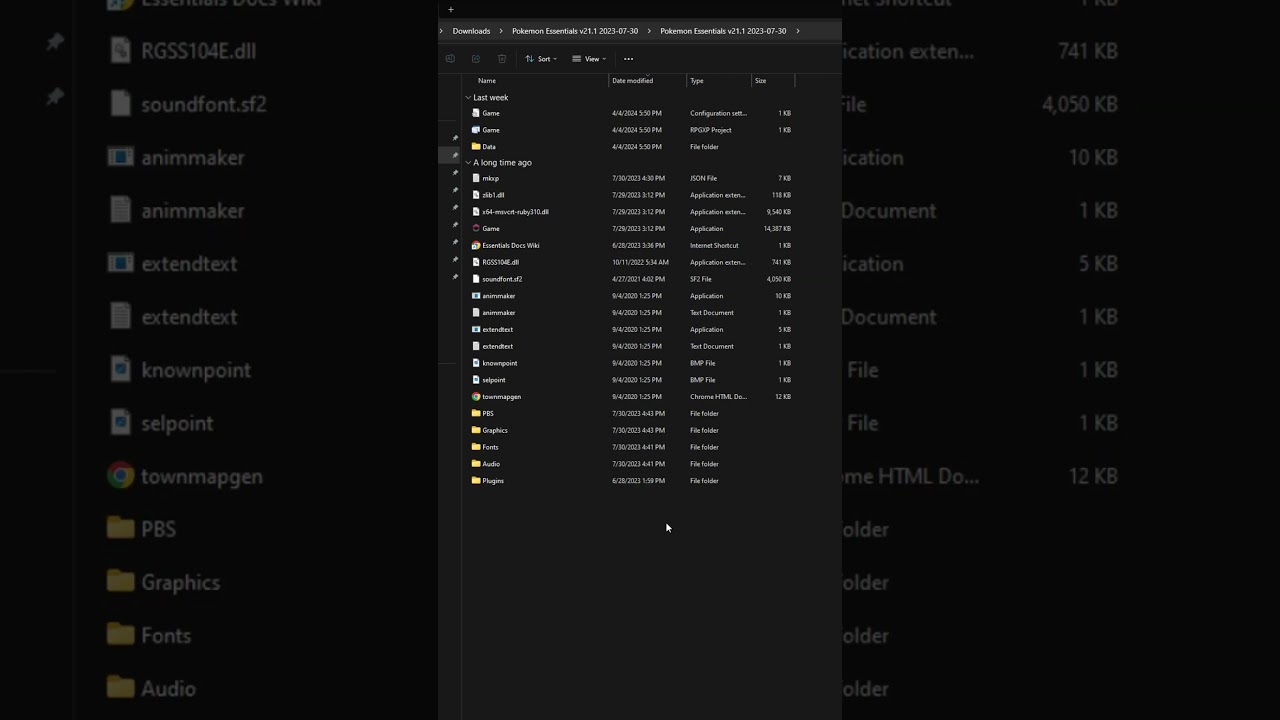Go to the Downloads breadcrumb
The width and height of the screenshot is (1280, 720).
[x=471, y=31]
